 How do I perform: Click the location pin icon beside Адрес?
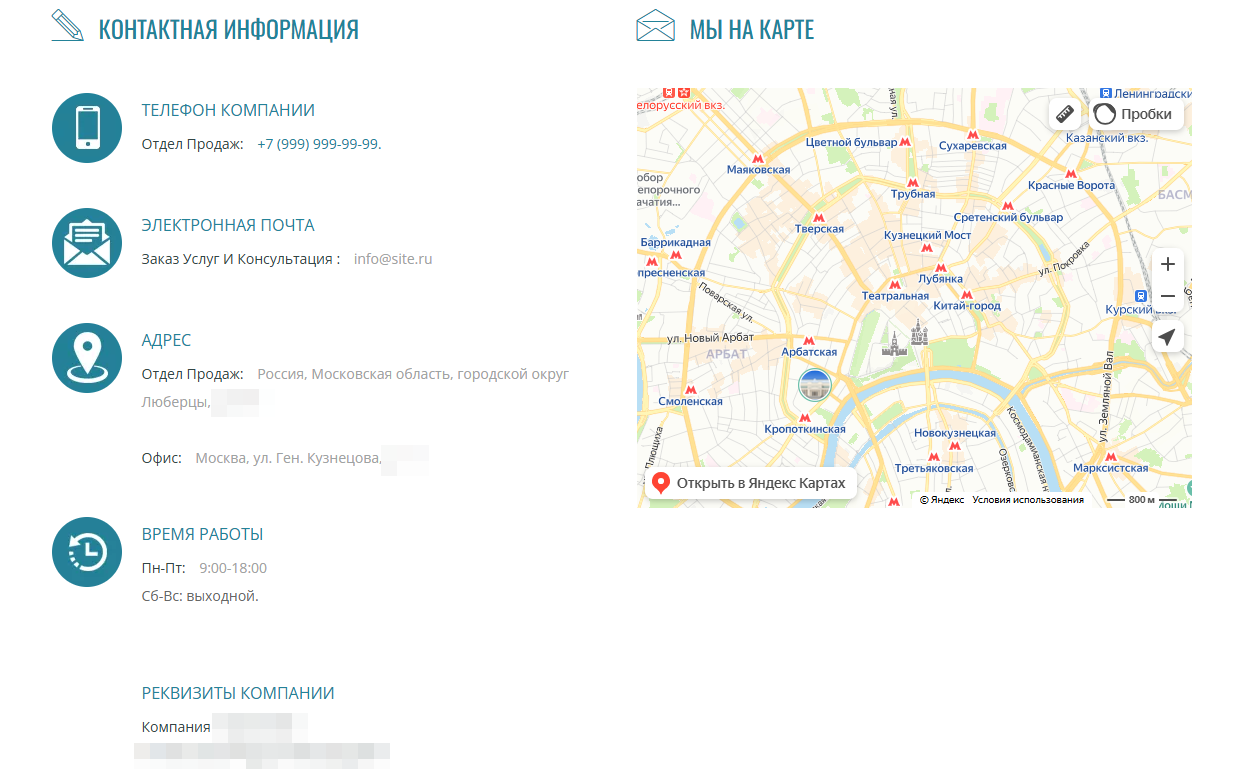87,357
